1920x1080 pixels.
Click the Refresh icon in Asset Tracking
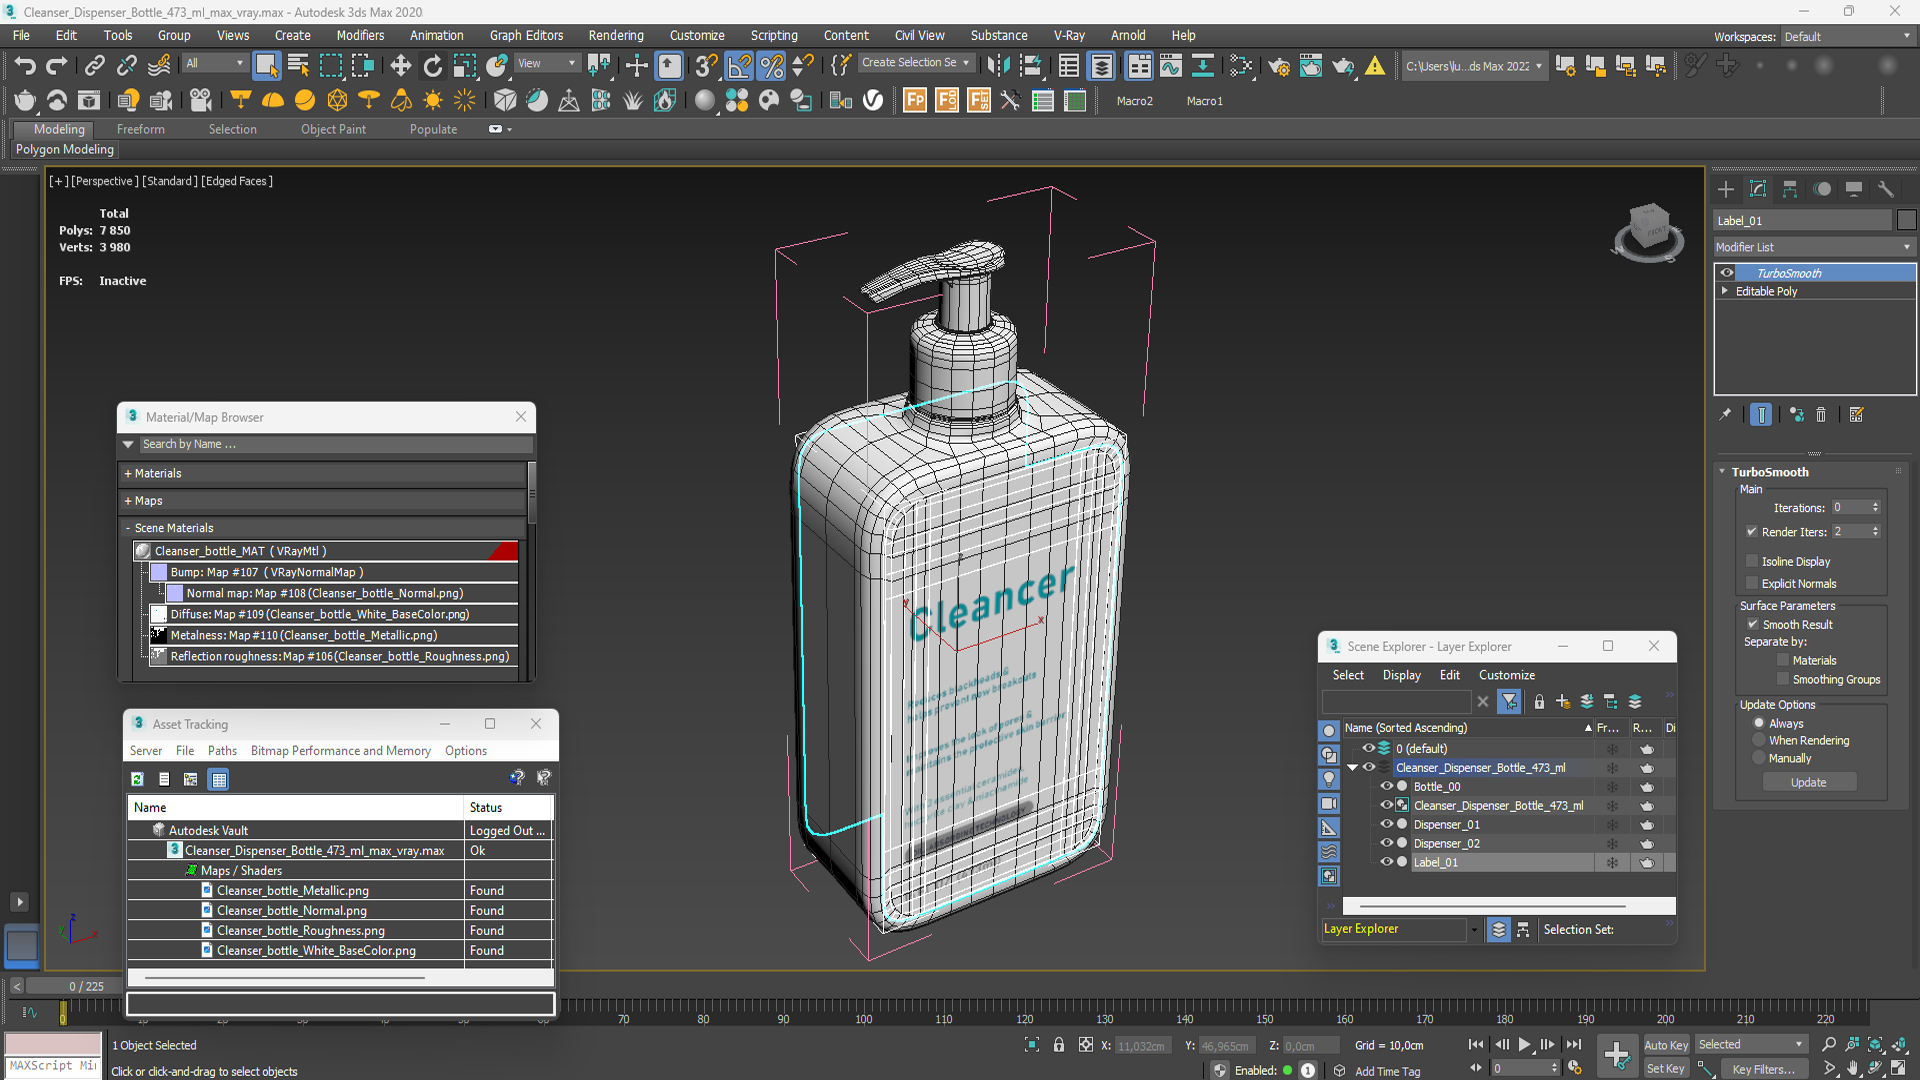point(138,779)
